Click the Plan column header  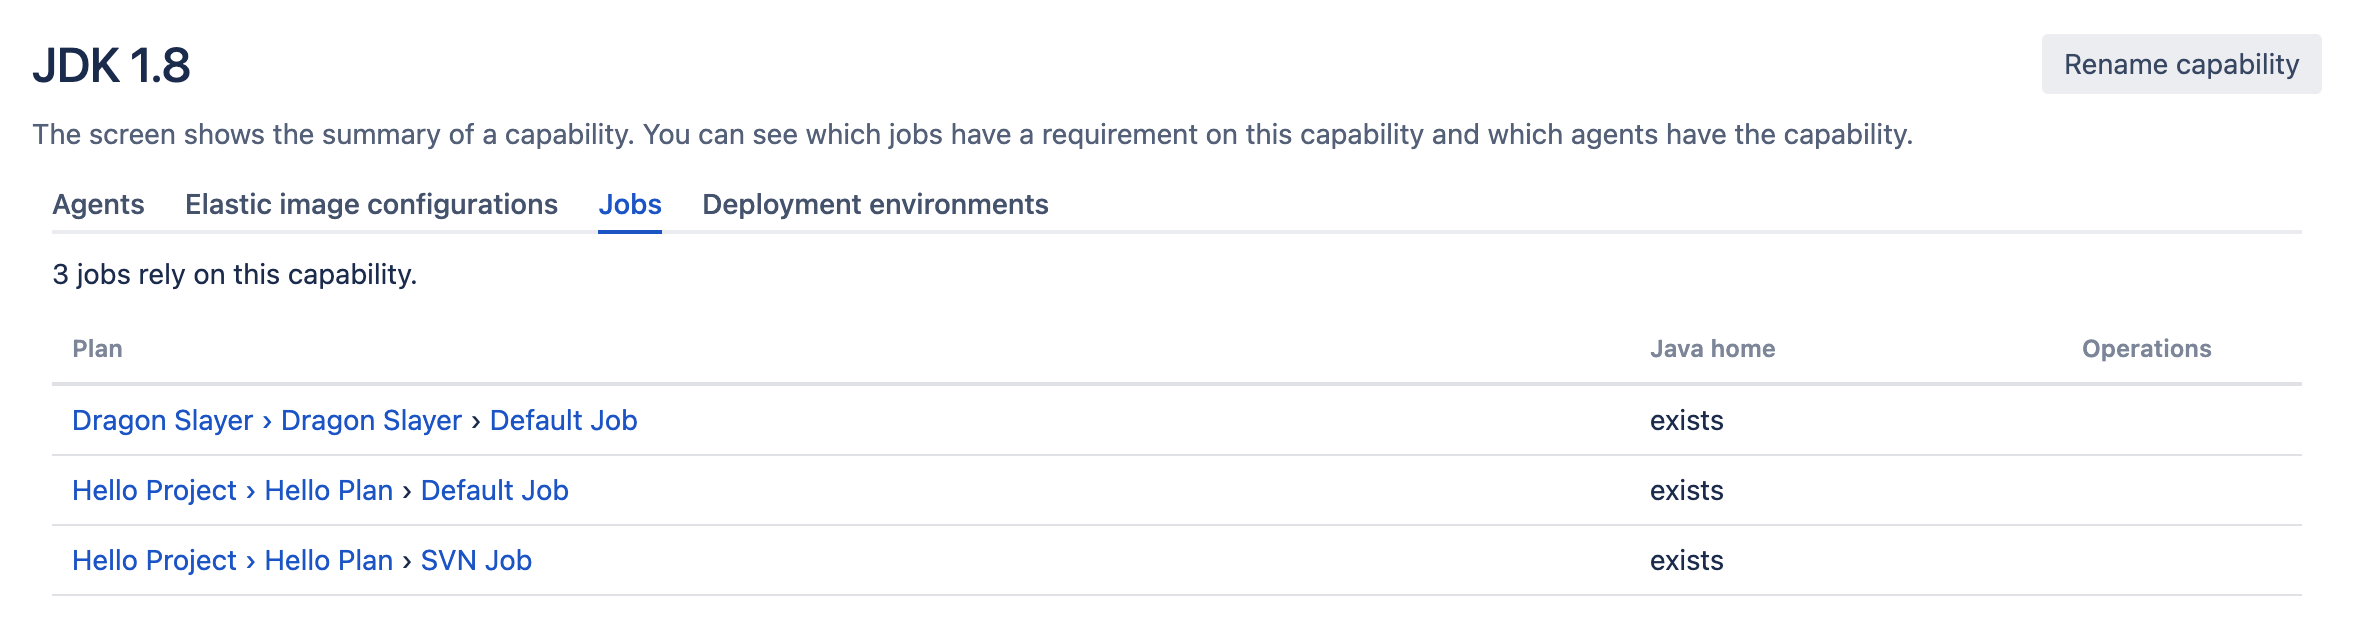coord(97,349)
